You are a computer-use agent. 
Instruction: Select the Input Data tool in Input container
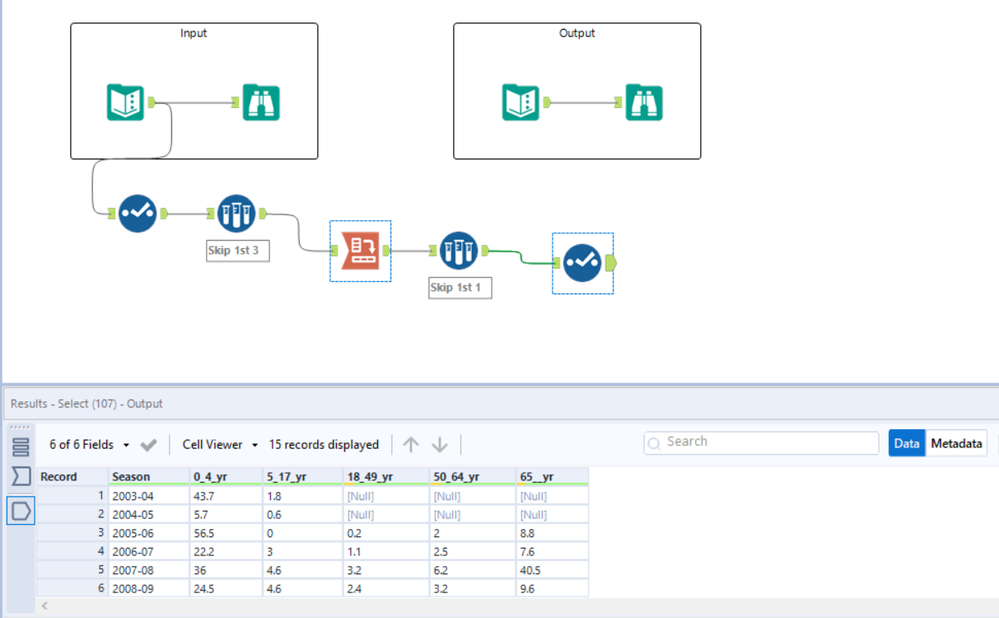pyautogui.click(x=125, y=102)
